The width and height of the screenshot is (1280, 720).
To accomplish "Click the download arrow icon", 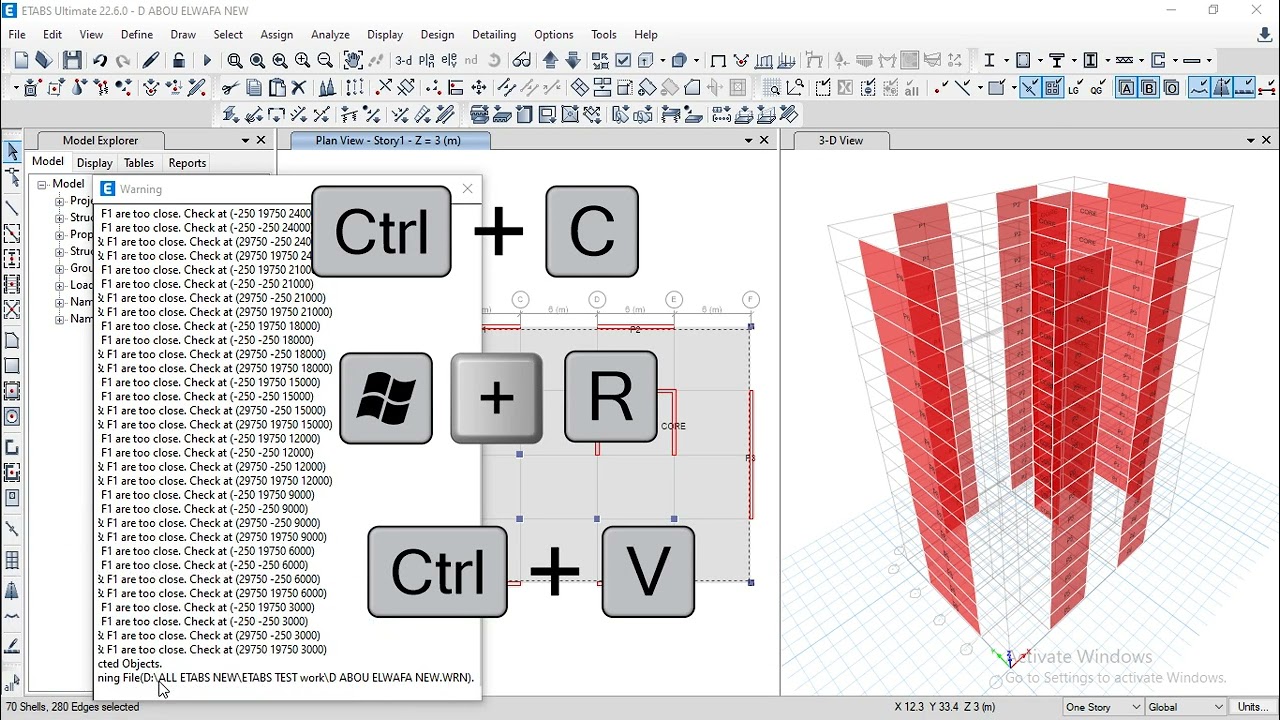I will tap(1265, 35).
